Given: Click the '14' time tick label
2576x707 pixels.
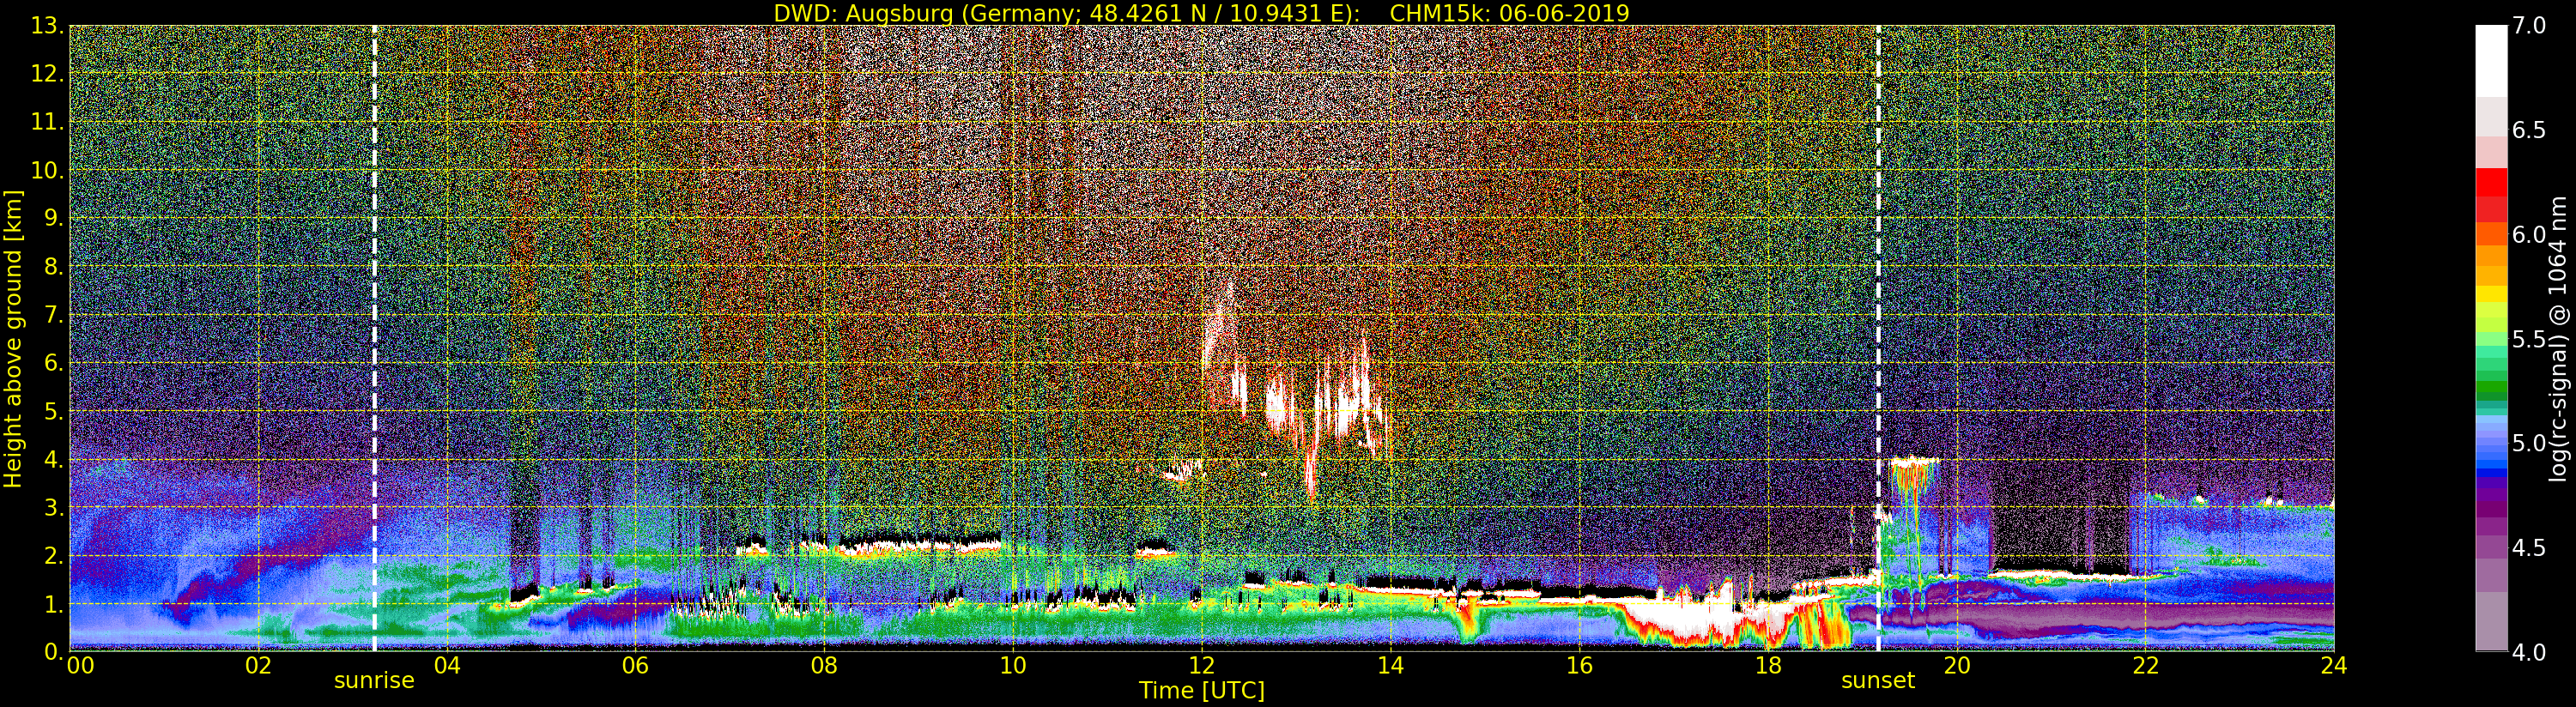Looking at the screenshot, I should pyautogui.click(x=1390, y=665).
